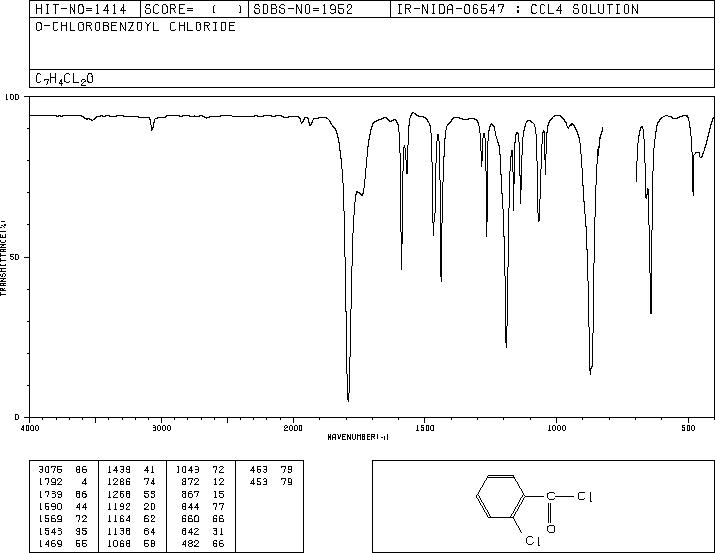Click the IR-NIDA-06547 : CCL4 SOLUTION label
The image size is (715, 553).
tap(518, 9)
